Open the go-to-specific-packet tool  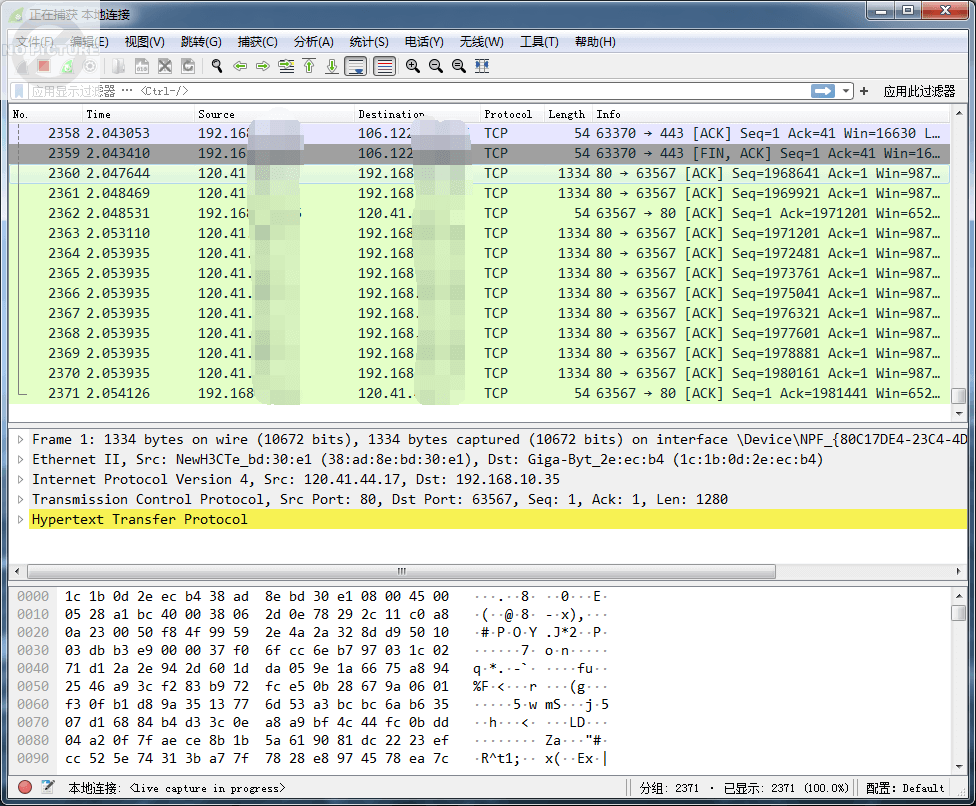pyautogui.click(x=286, y=66)
